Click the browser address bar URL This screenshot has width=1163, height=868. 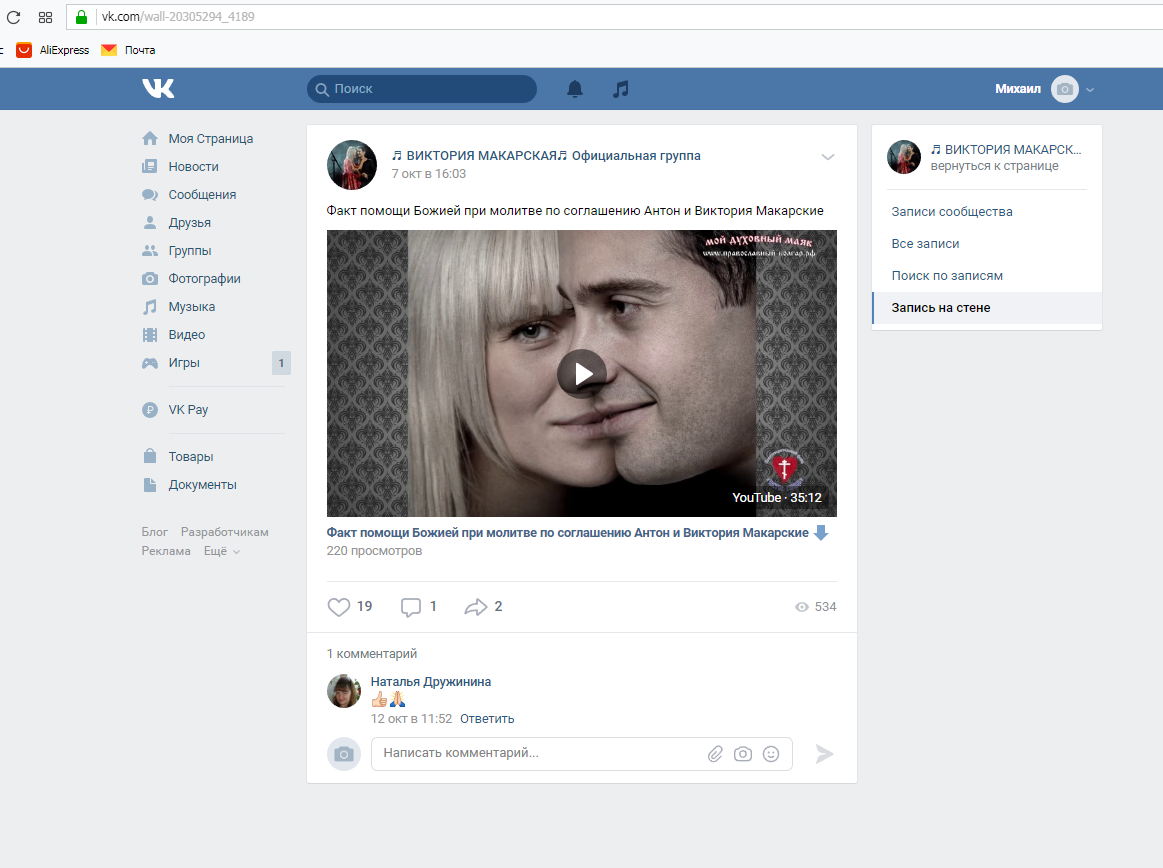[178, 16]
